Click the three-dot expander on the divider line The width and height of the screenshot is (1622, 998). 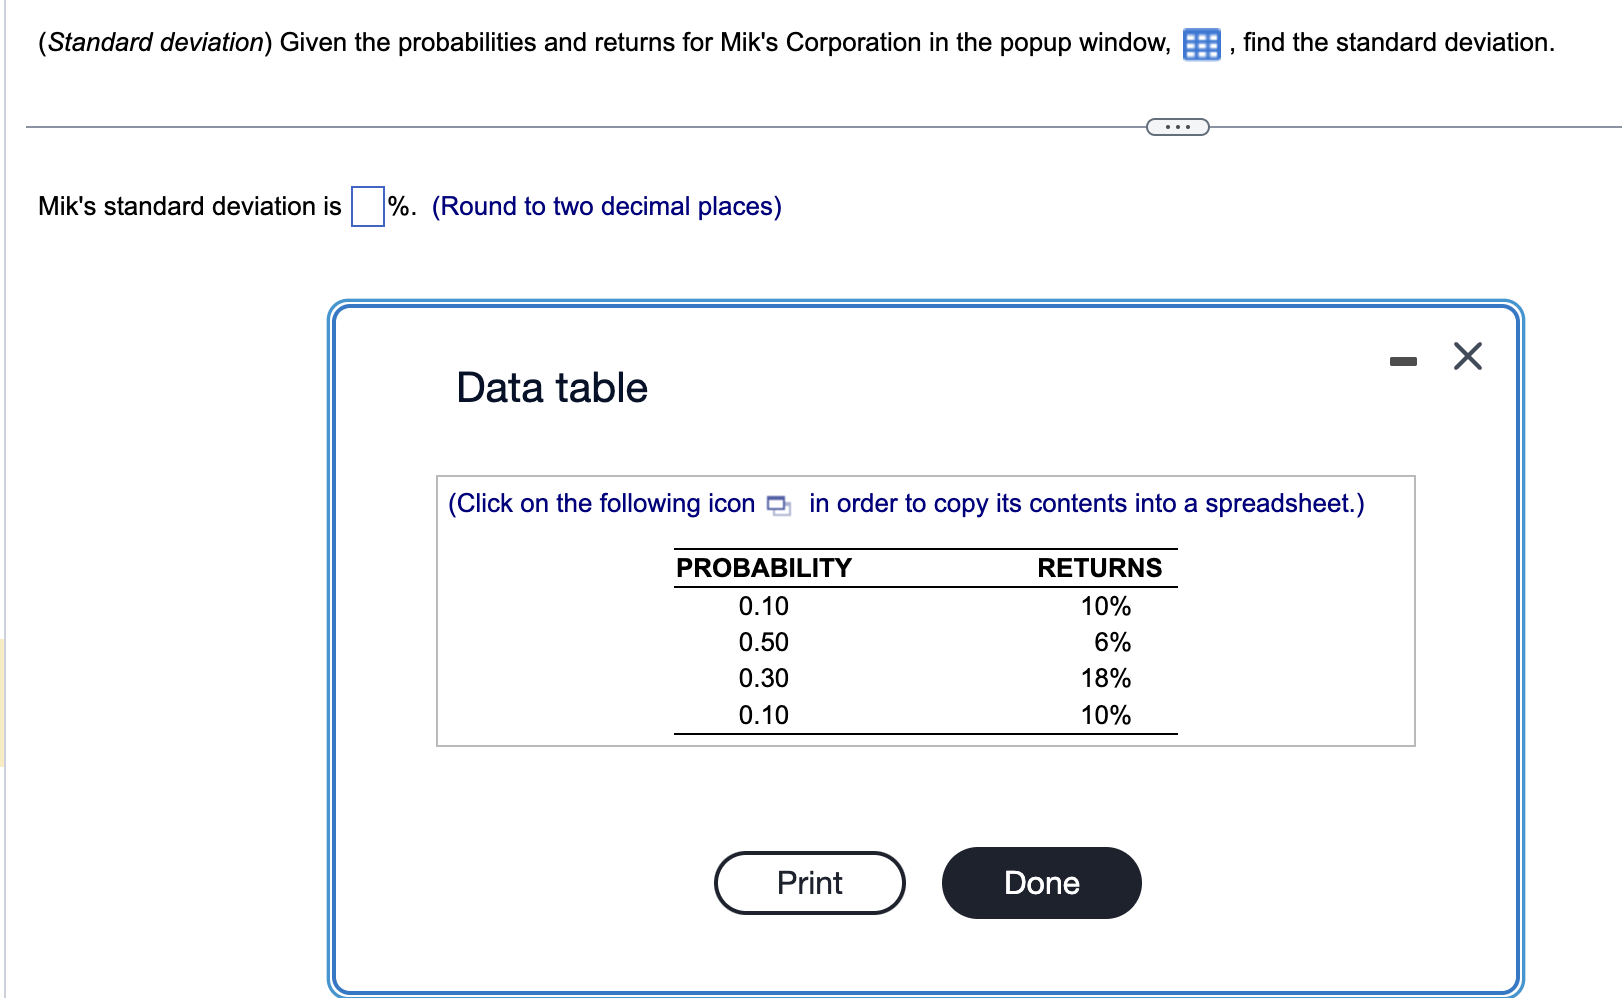[1177, 126]
